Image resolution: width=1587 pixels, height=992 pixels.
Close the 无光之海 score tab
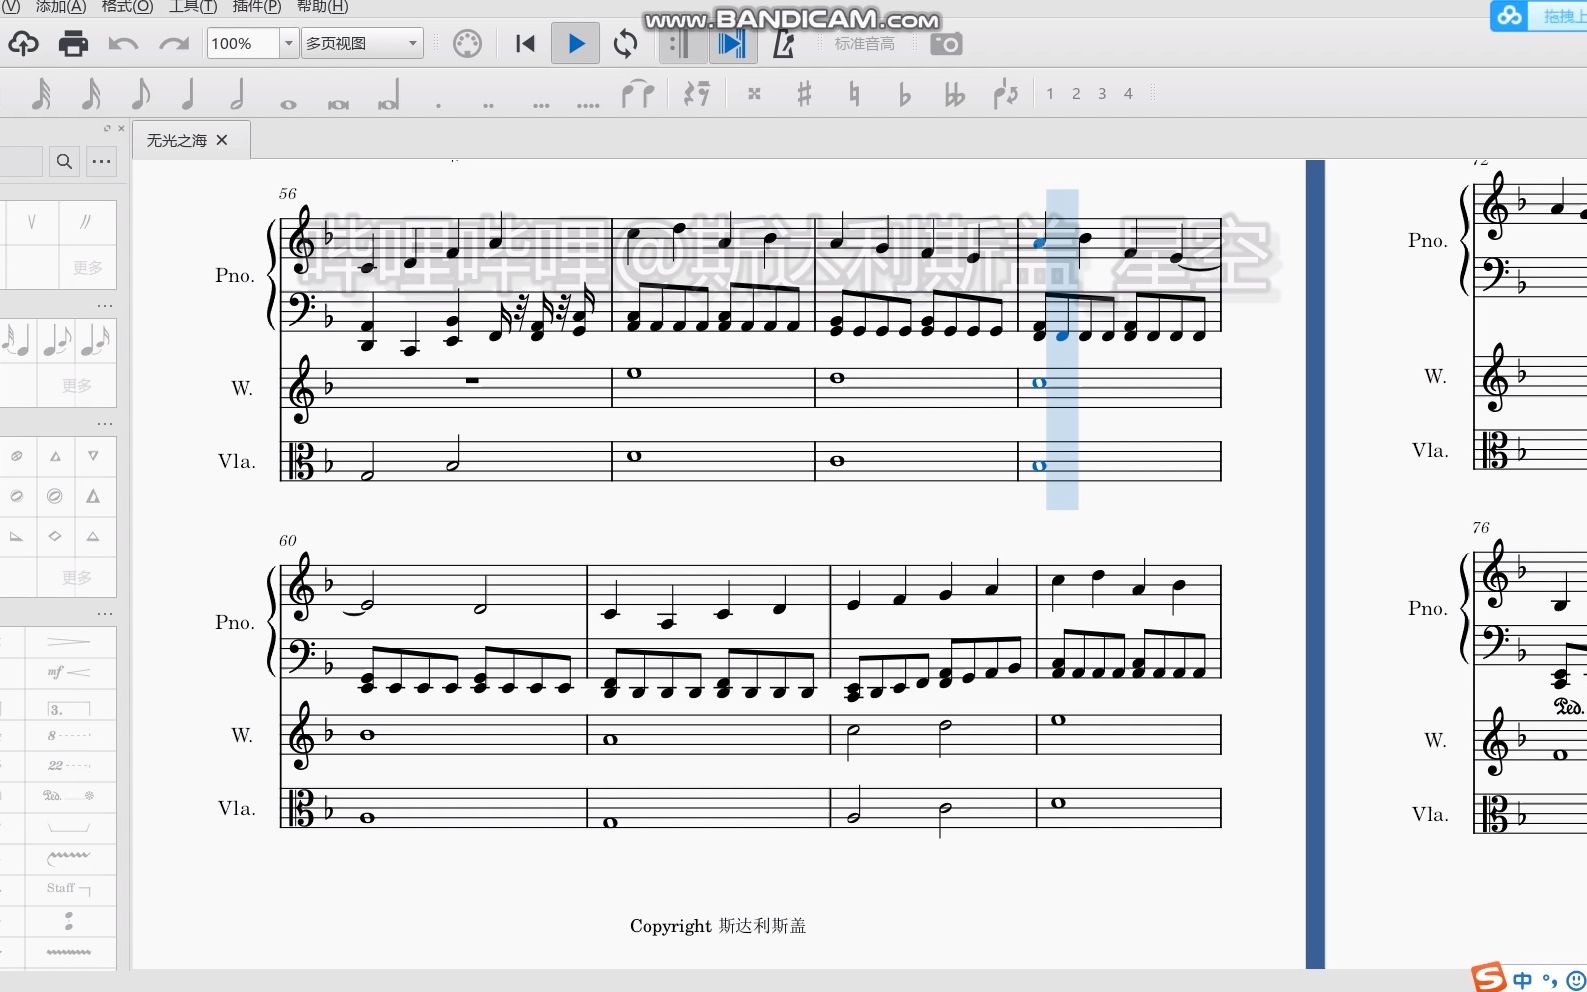(222, 140)
